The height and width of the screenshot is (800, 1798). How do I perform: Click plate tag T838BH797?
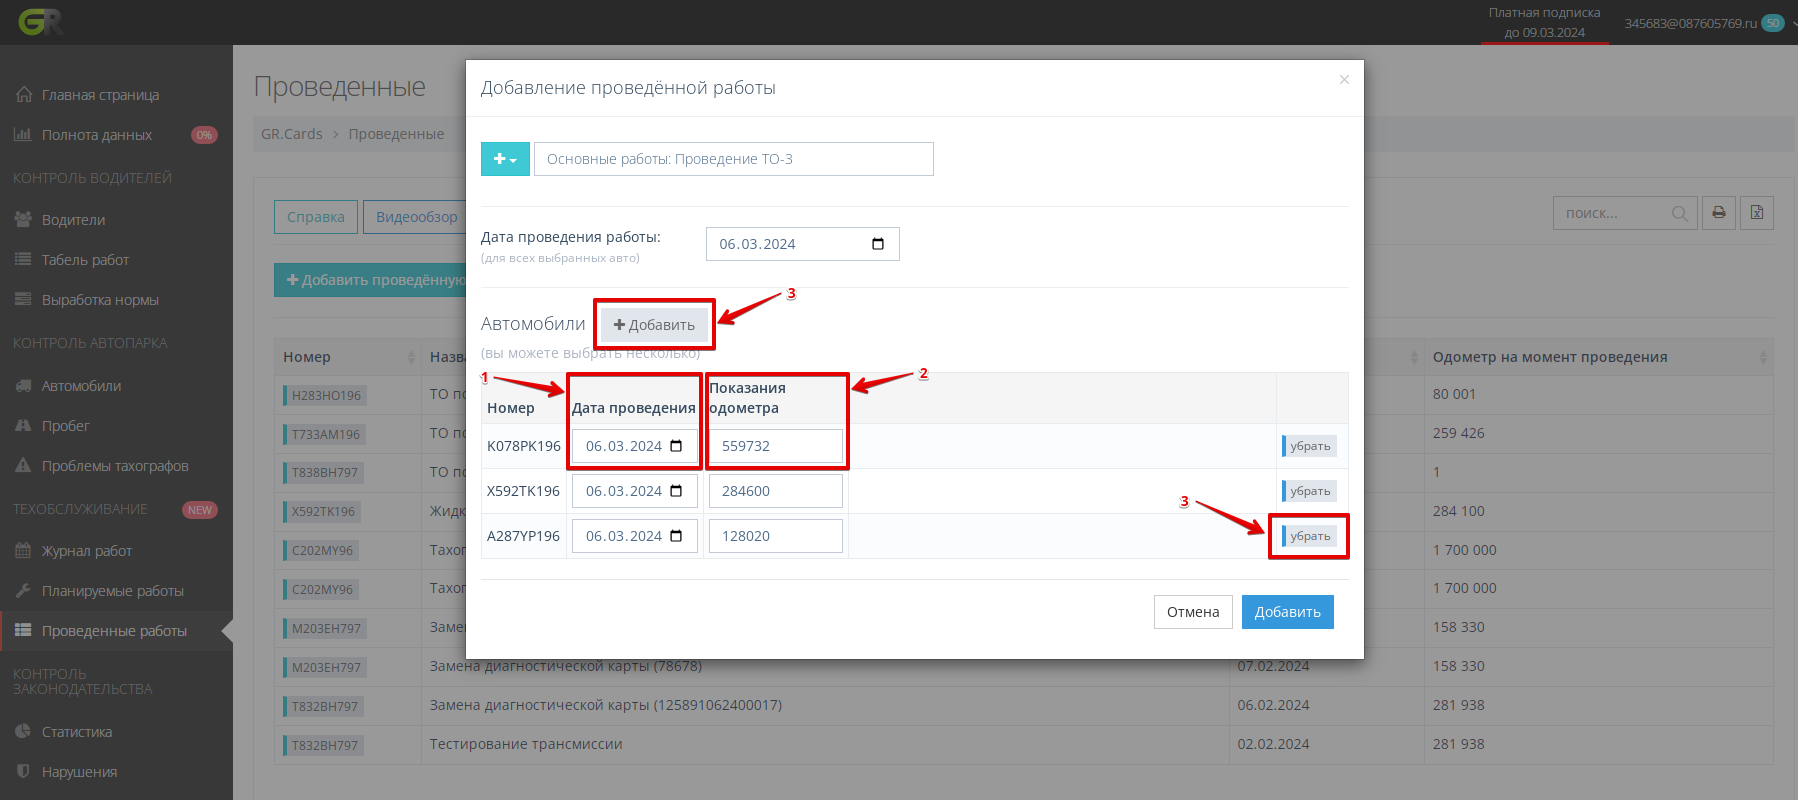pyautogui.click(x=324, y=473)
